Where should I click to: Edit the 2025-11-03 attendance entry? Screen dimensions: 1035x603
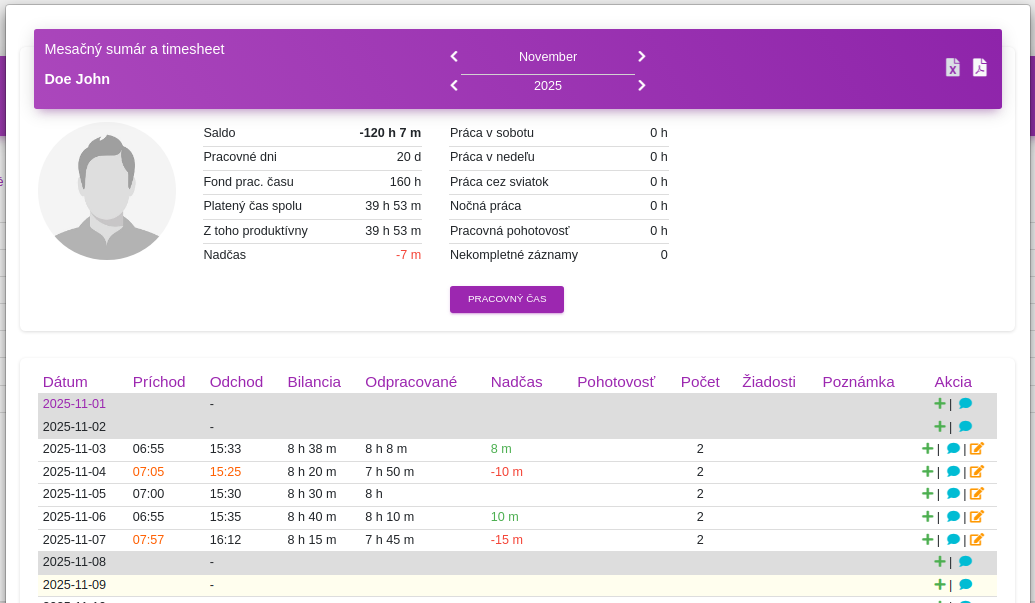tap(977, 449)
